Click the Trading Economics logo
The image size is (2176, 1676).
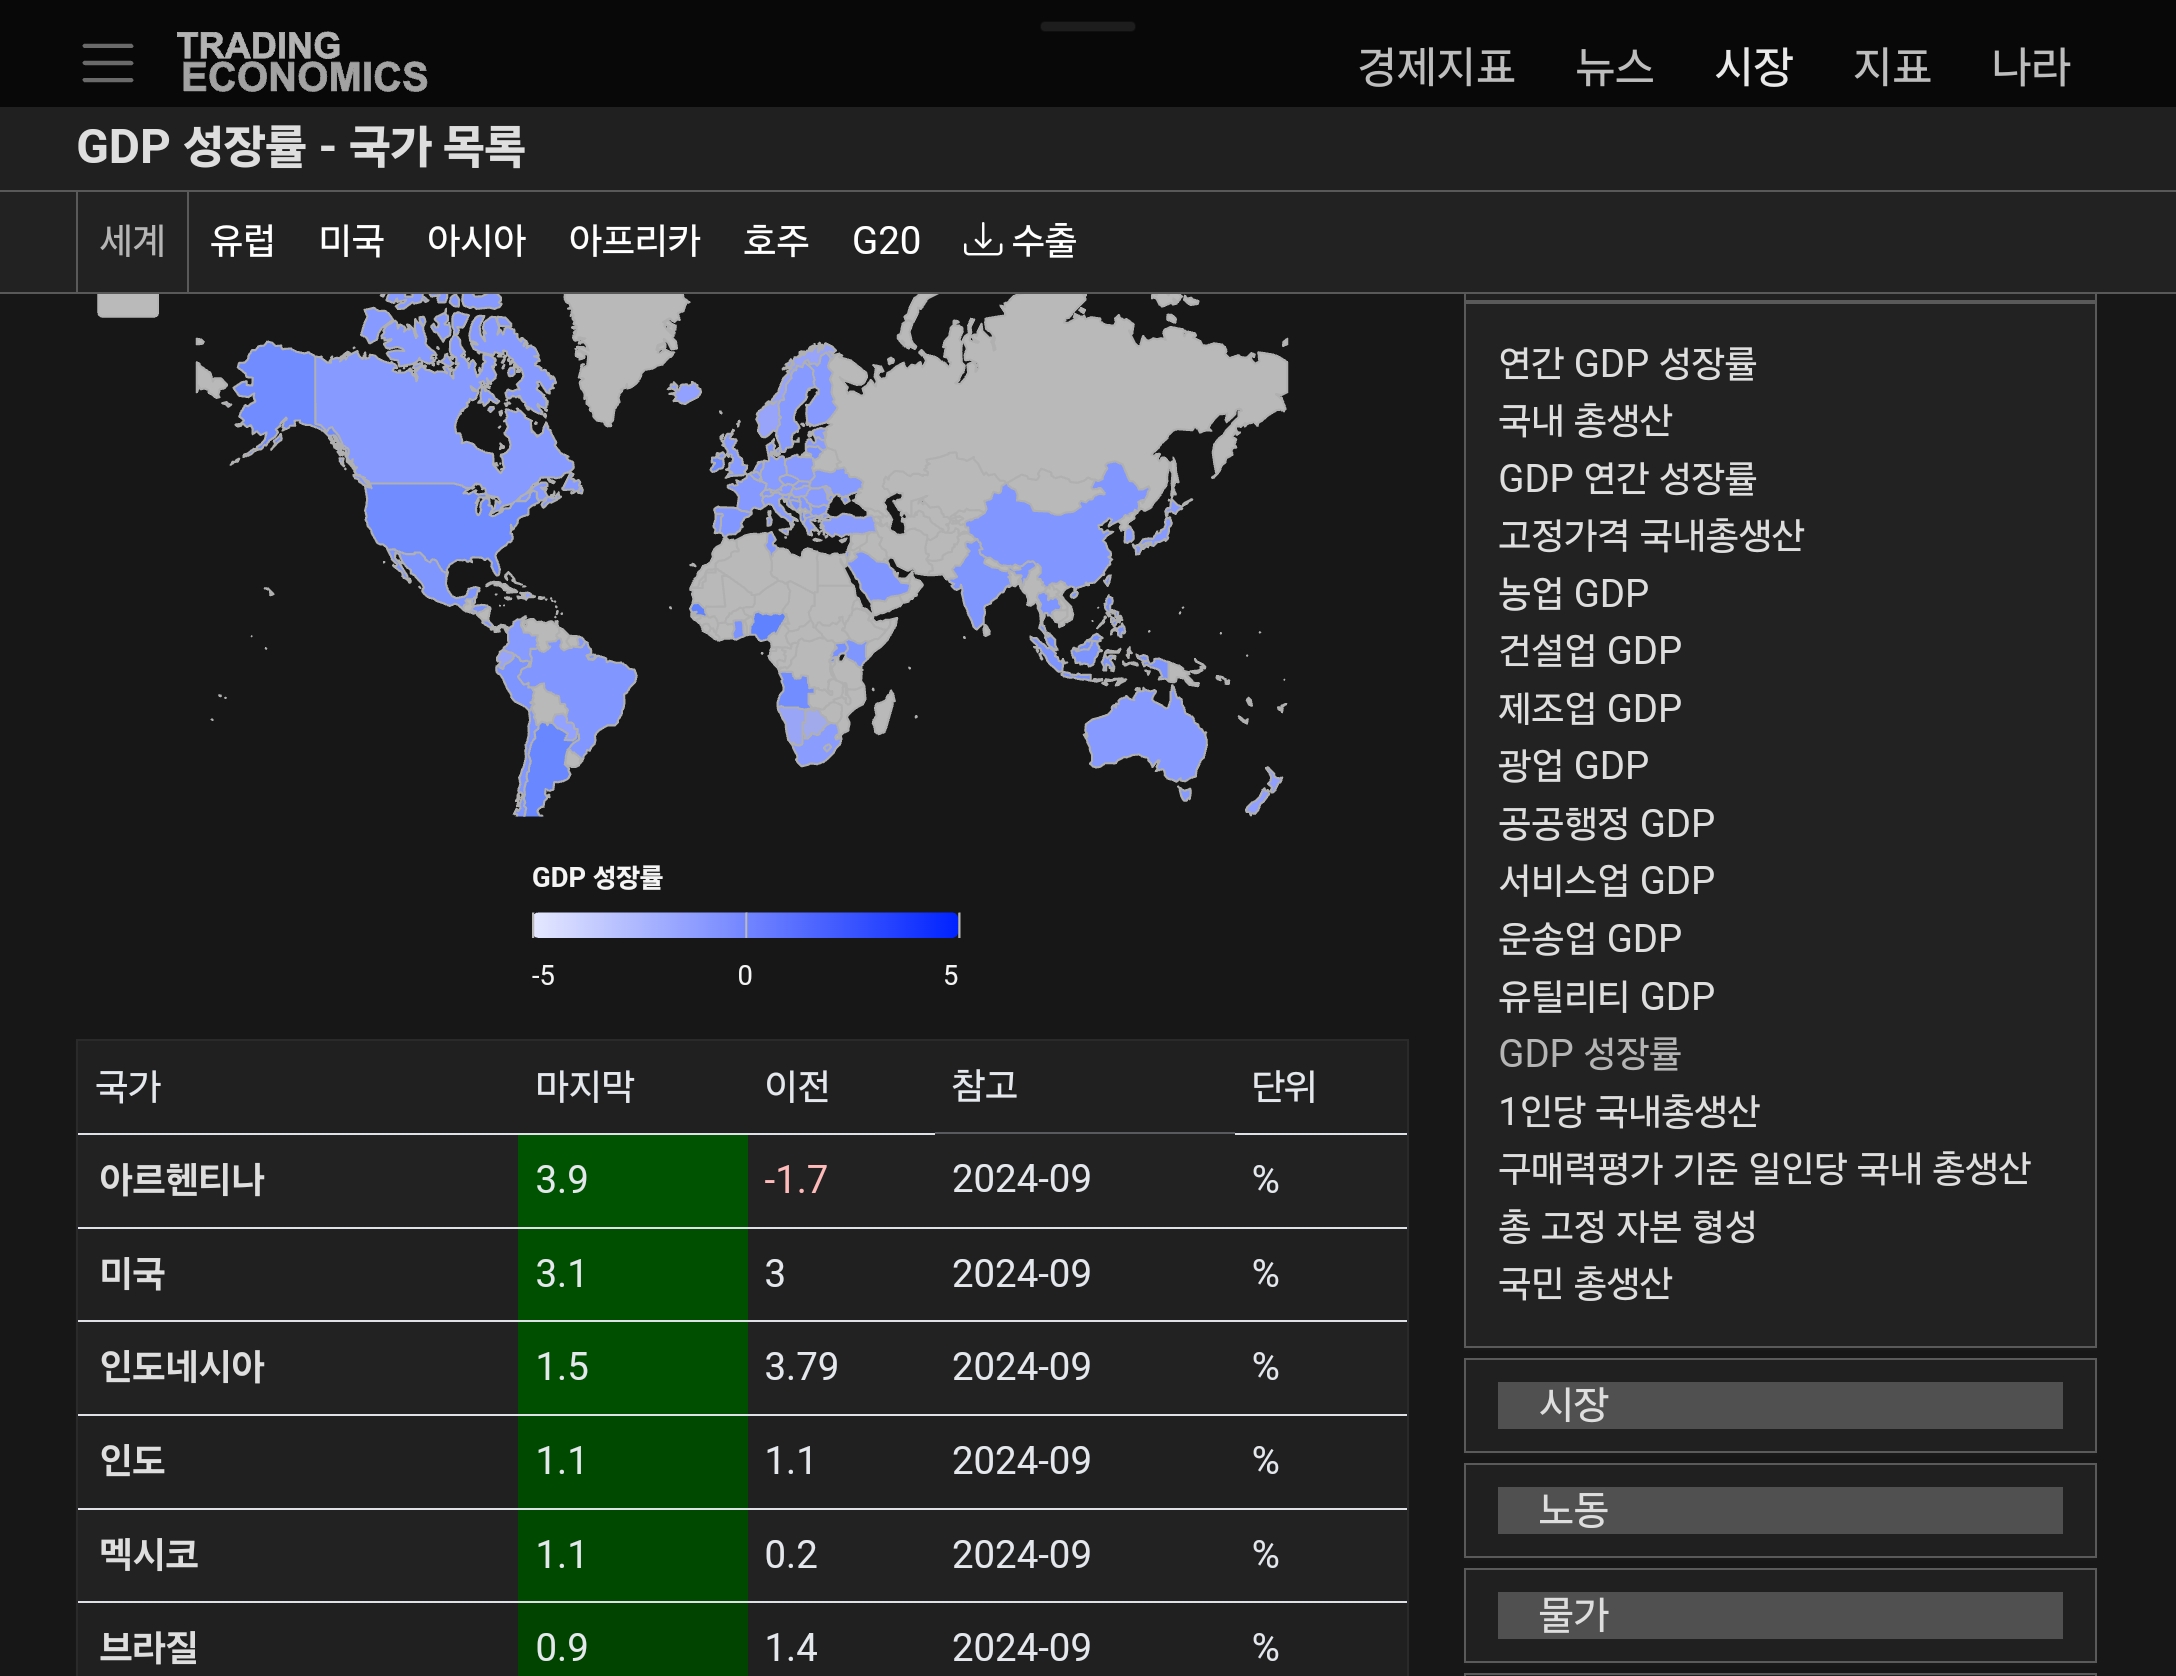tap(302, 62)
